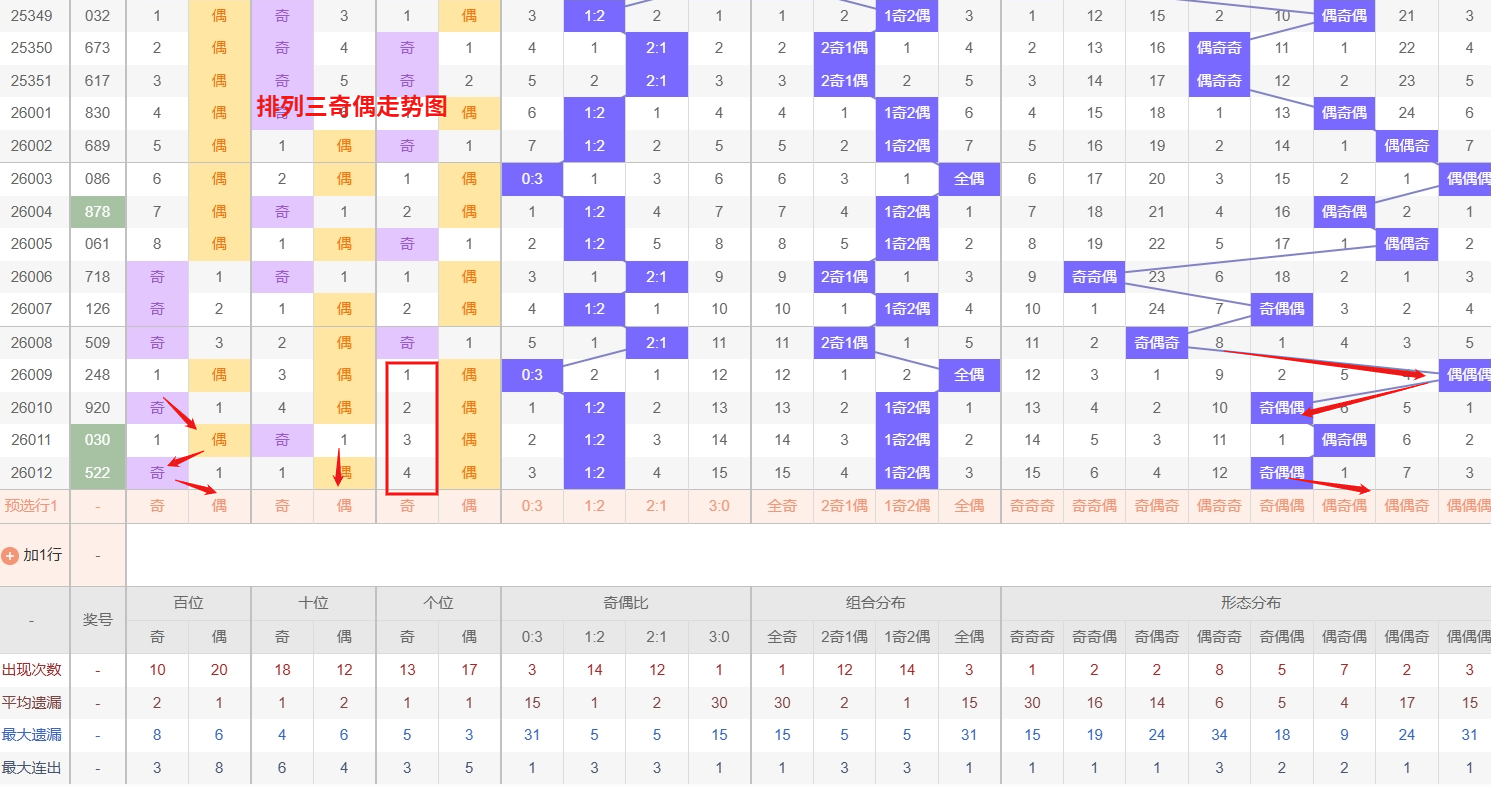The height and width of the screenshot is (787, 1491).
Task: Click the 组合分布 column group header
Action: tap(876, 603)
